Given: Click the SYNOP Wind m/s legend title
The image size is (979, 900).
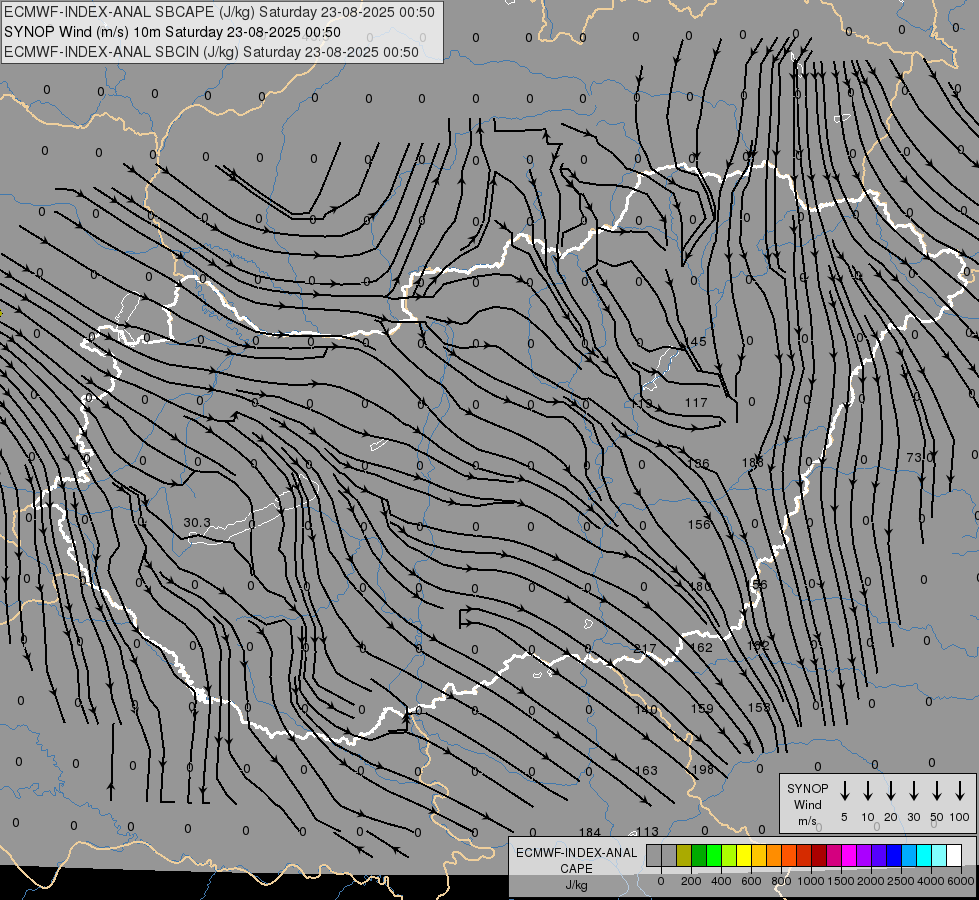Looking at the screenshot, I should (807, 804).
